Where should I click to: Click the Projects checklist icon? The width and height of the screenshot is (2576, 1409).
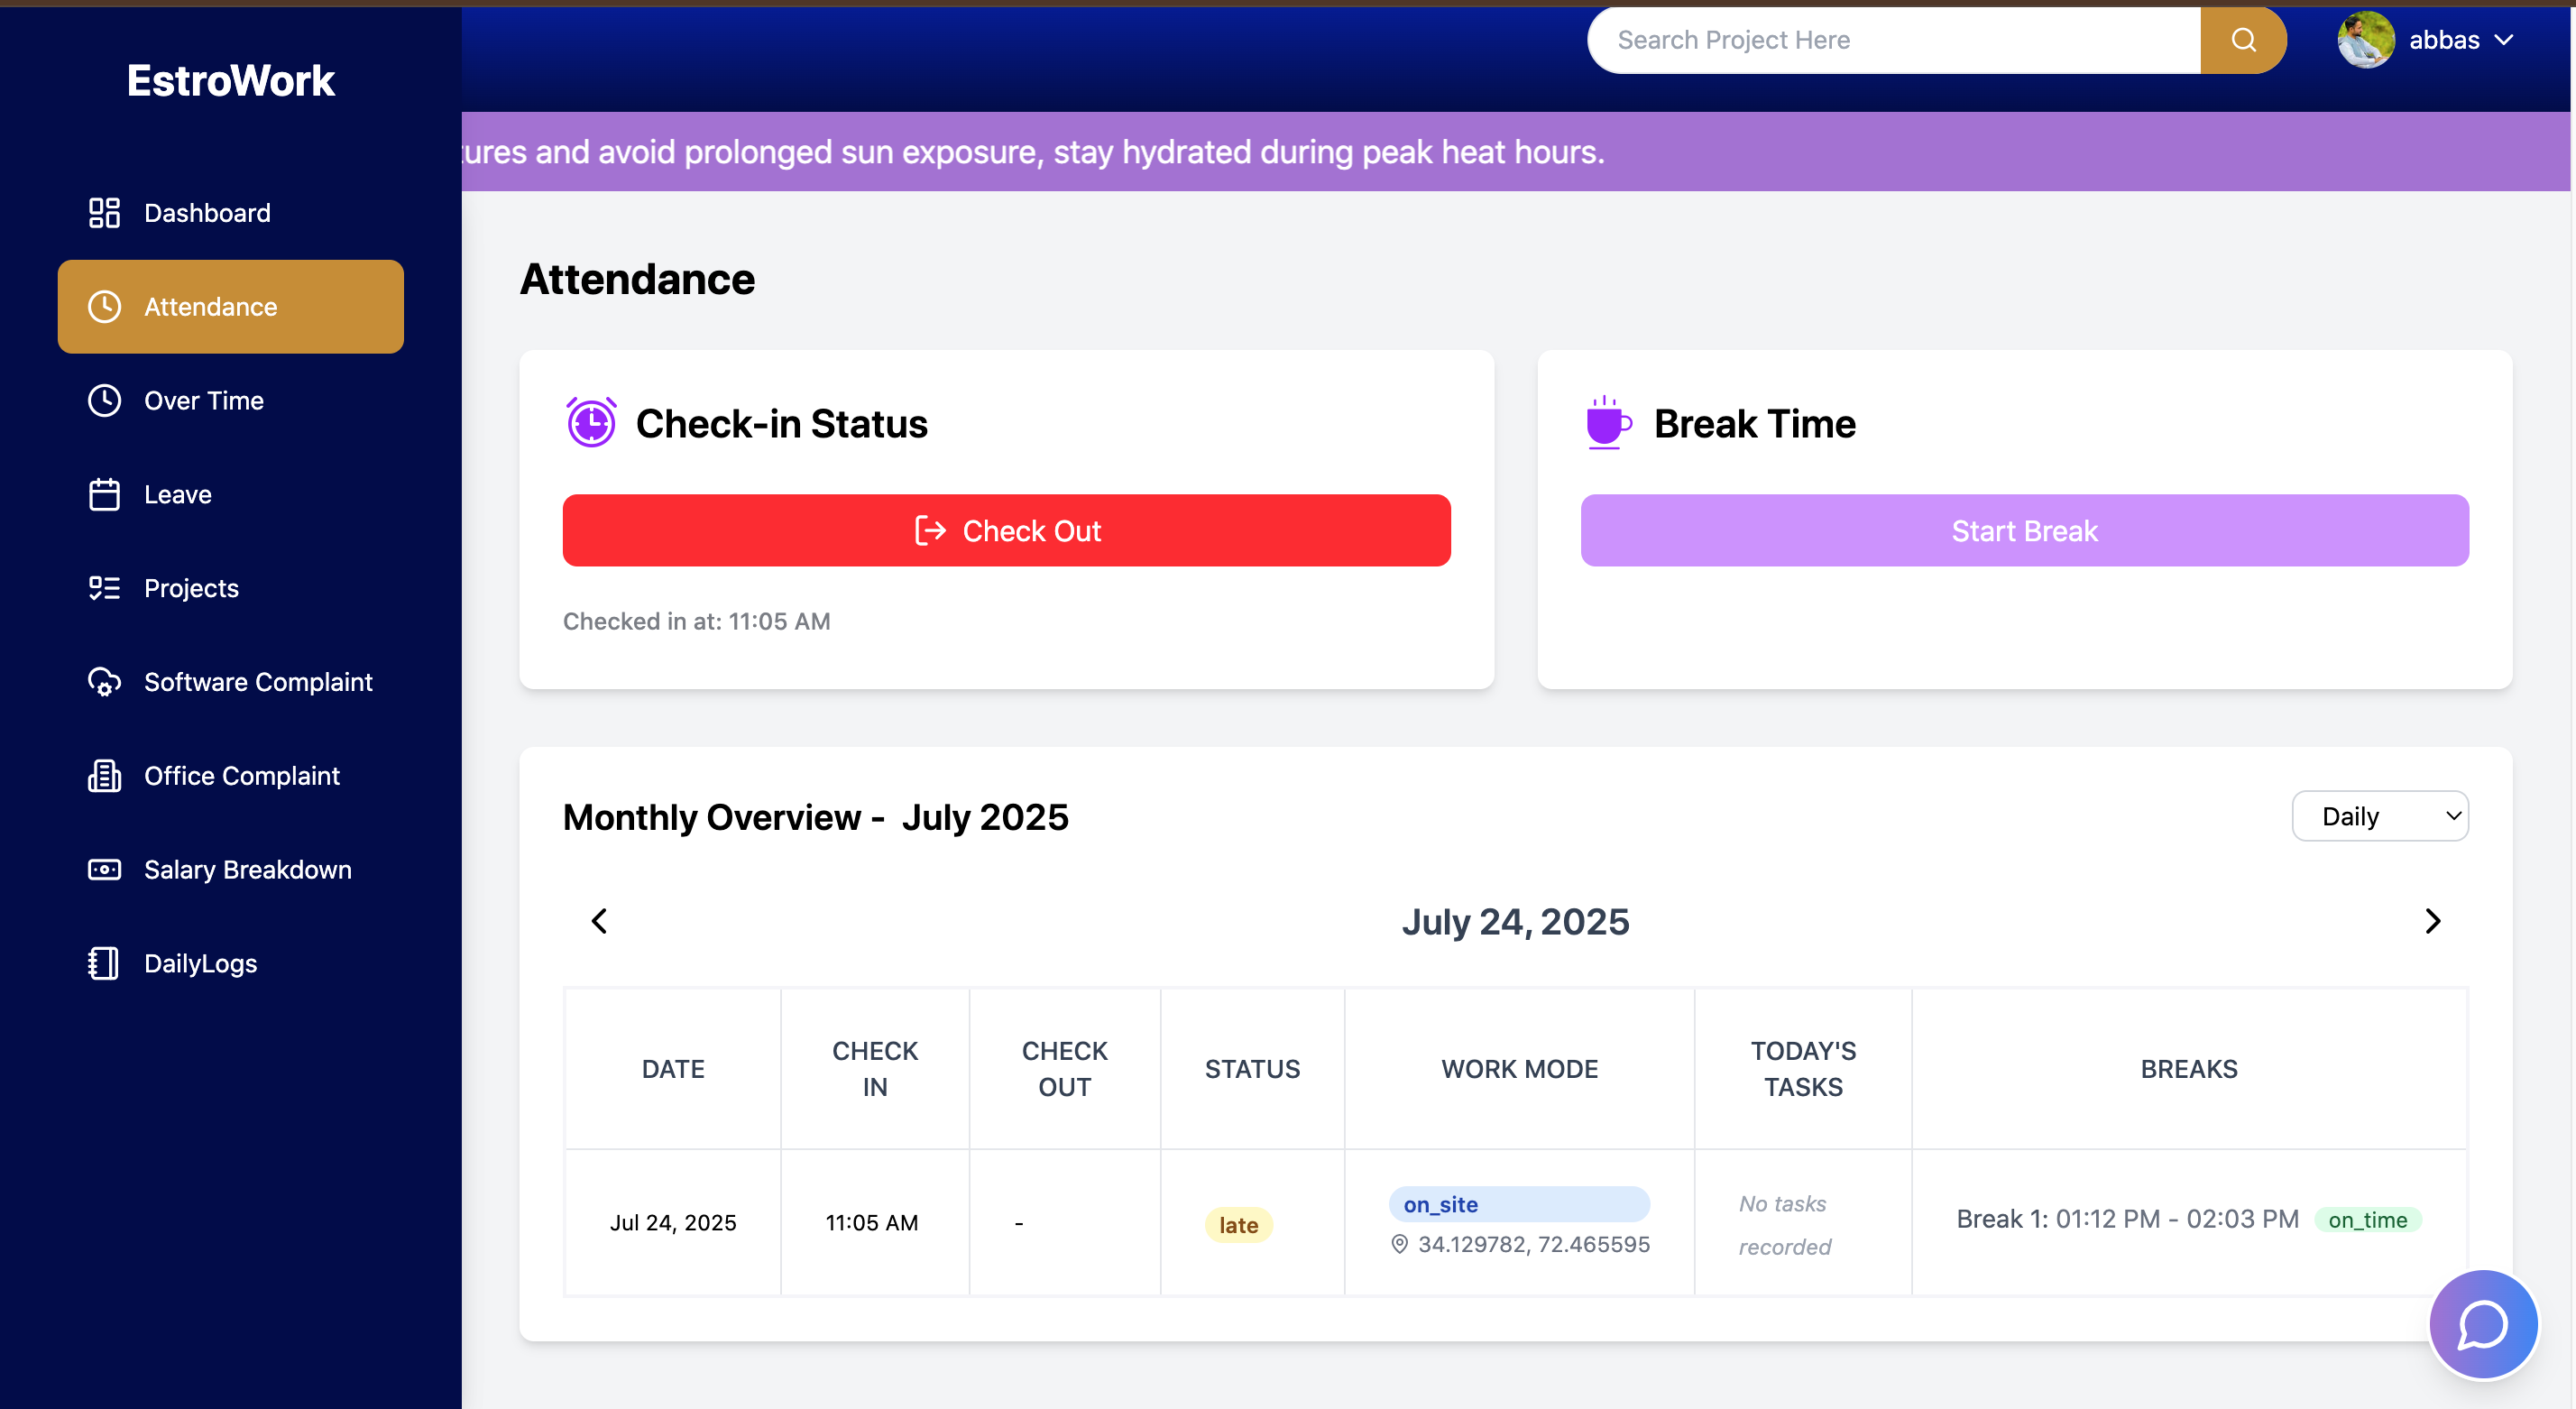[104, 588]
